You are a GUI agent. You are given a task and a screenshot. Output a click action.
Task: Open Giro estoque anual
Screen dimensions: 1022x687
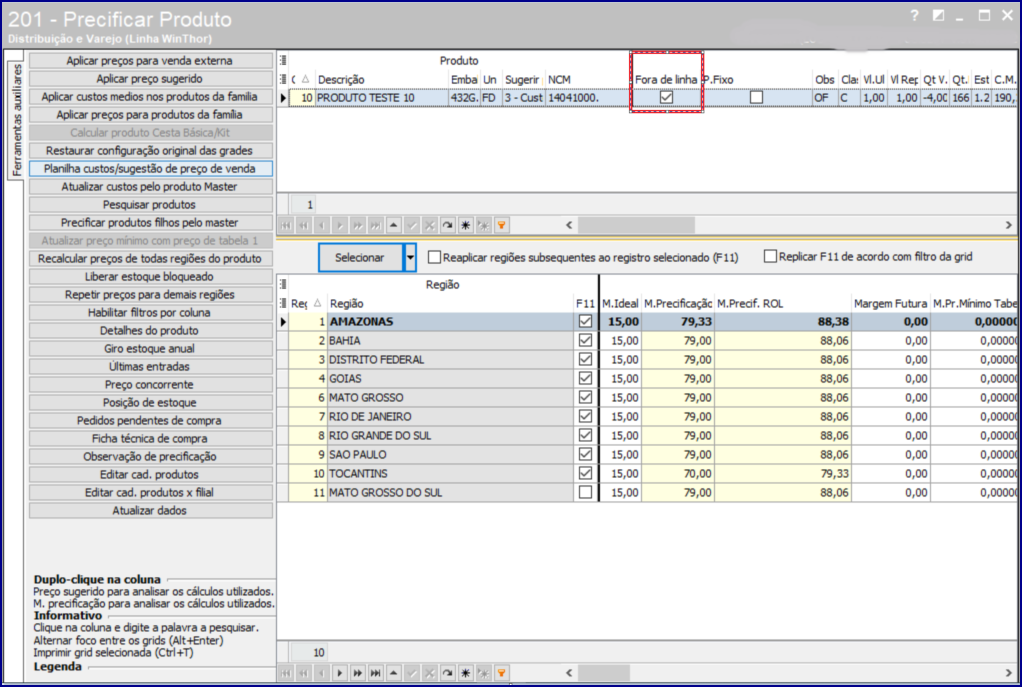(x=151, y=349)
